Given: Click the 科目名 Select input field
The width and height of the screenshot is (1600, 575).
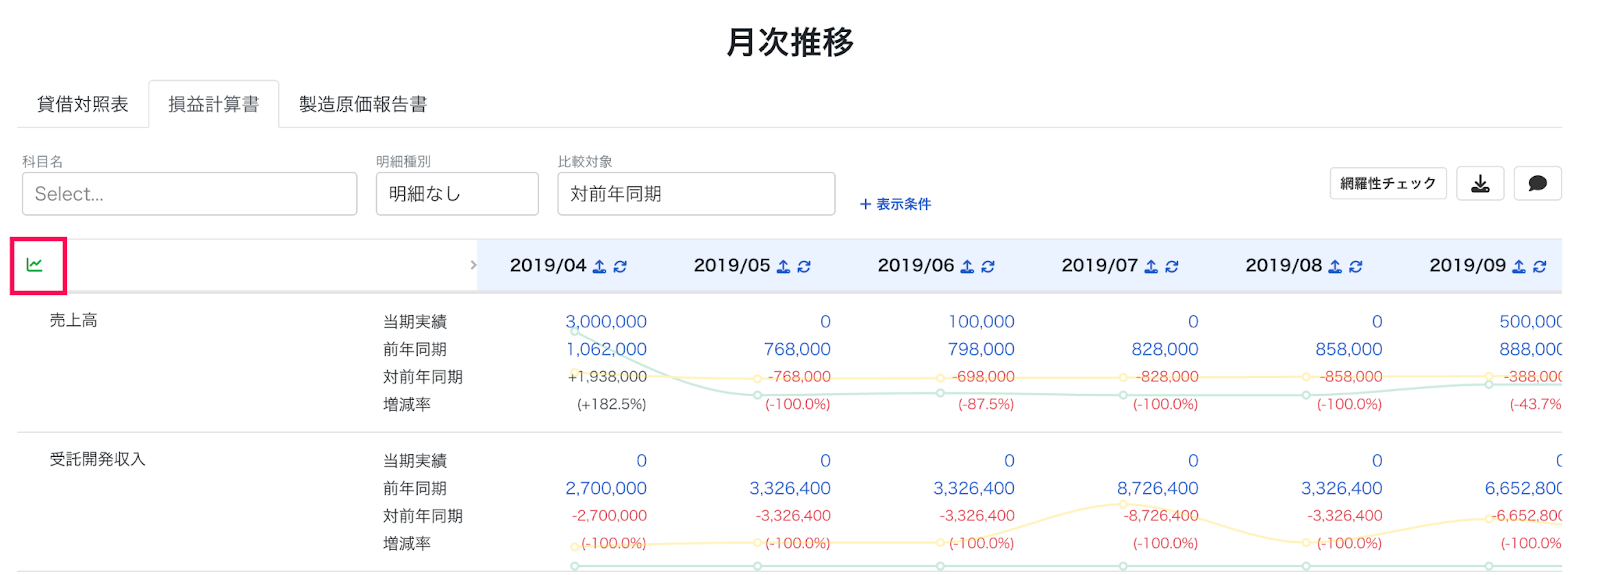Looking at the screenshot, I should coord(189,194).
